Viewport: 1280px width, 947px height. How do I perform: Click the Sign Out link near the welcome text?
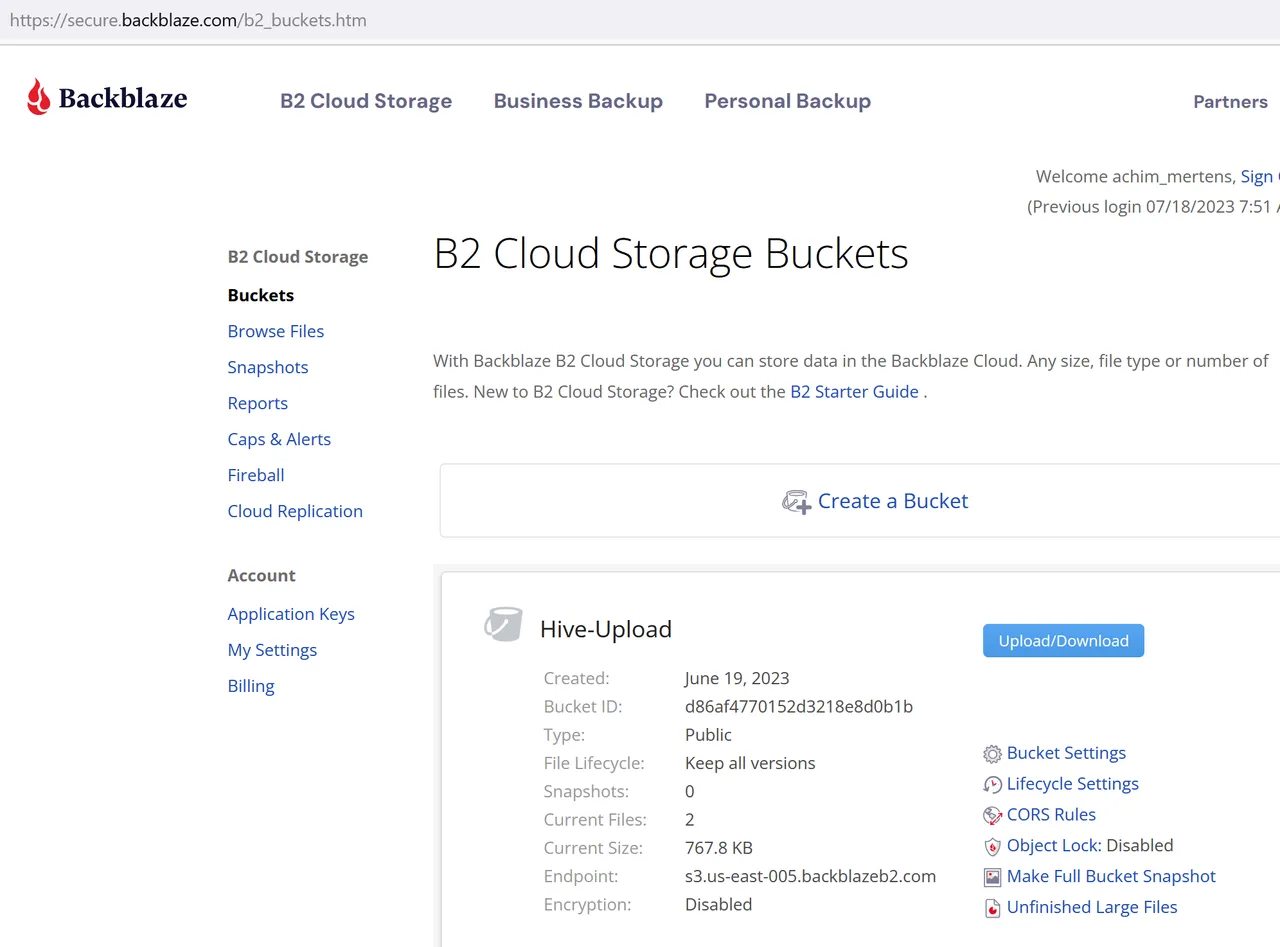click(x=1260, y=176)
